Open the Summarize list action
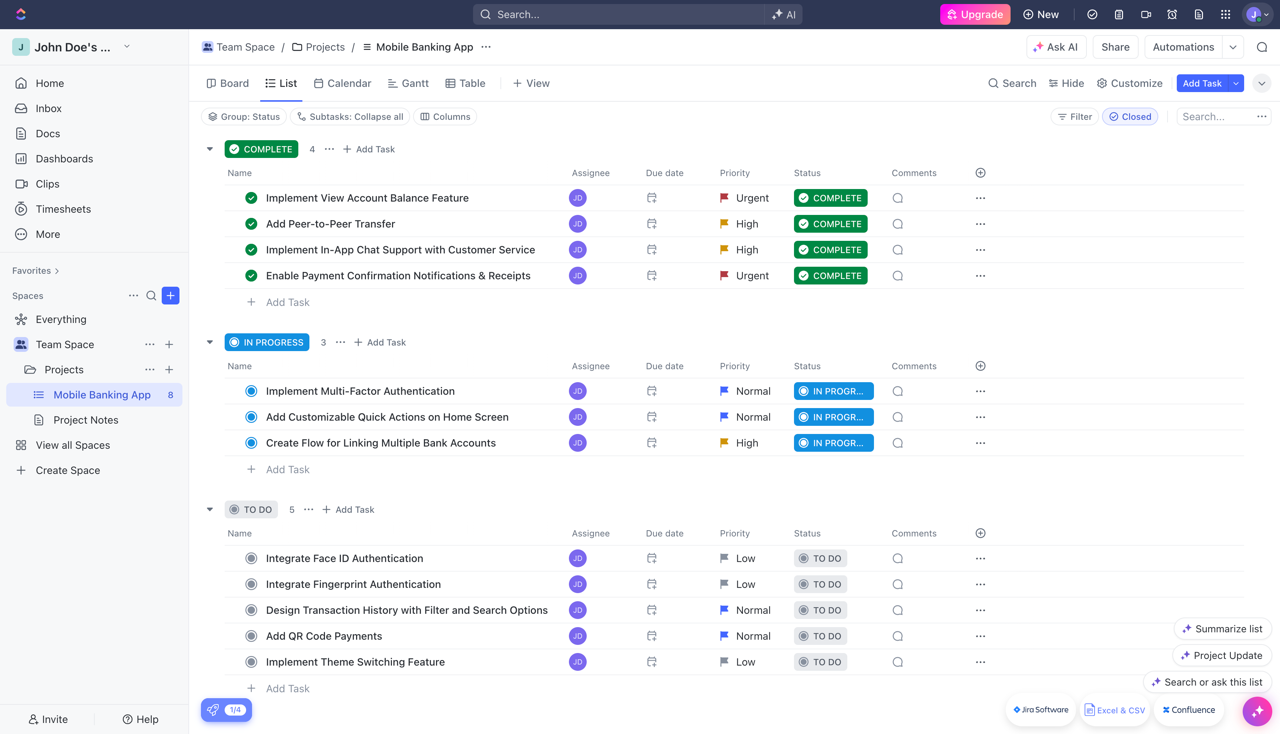This screenshot has height=734, width=1280. (x=1222, y=628)
